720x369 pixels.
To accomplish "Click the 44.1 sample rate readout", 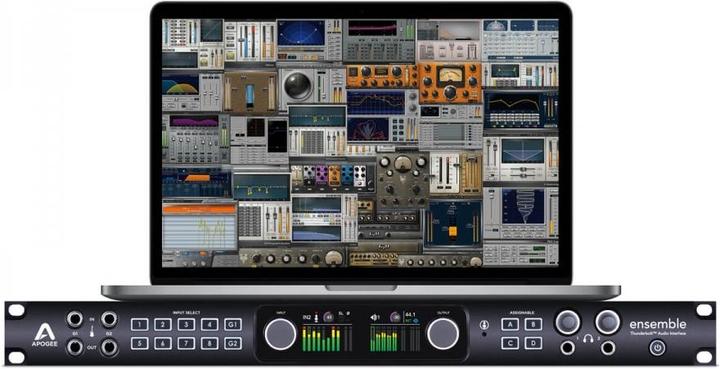I will [x=410, y=315].
